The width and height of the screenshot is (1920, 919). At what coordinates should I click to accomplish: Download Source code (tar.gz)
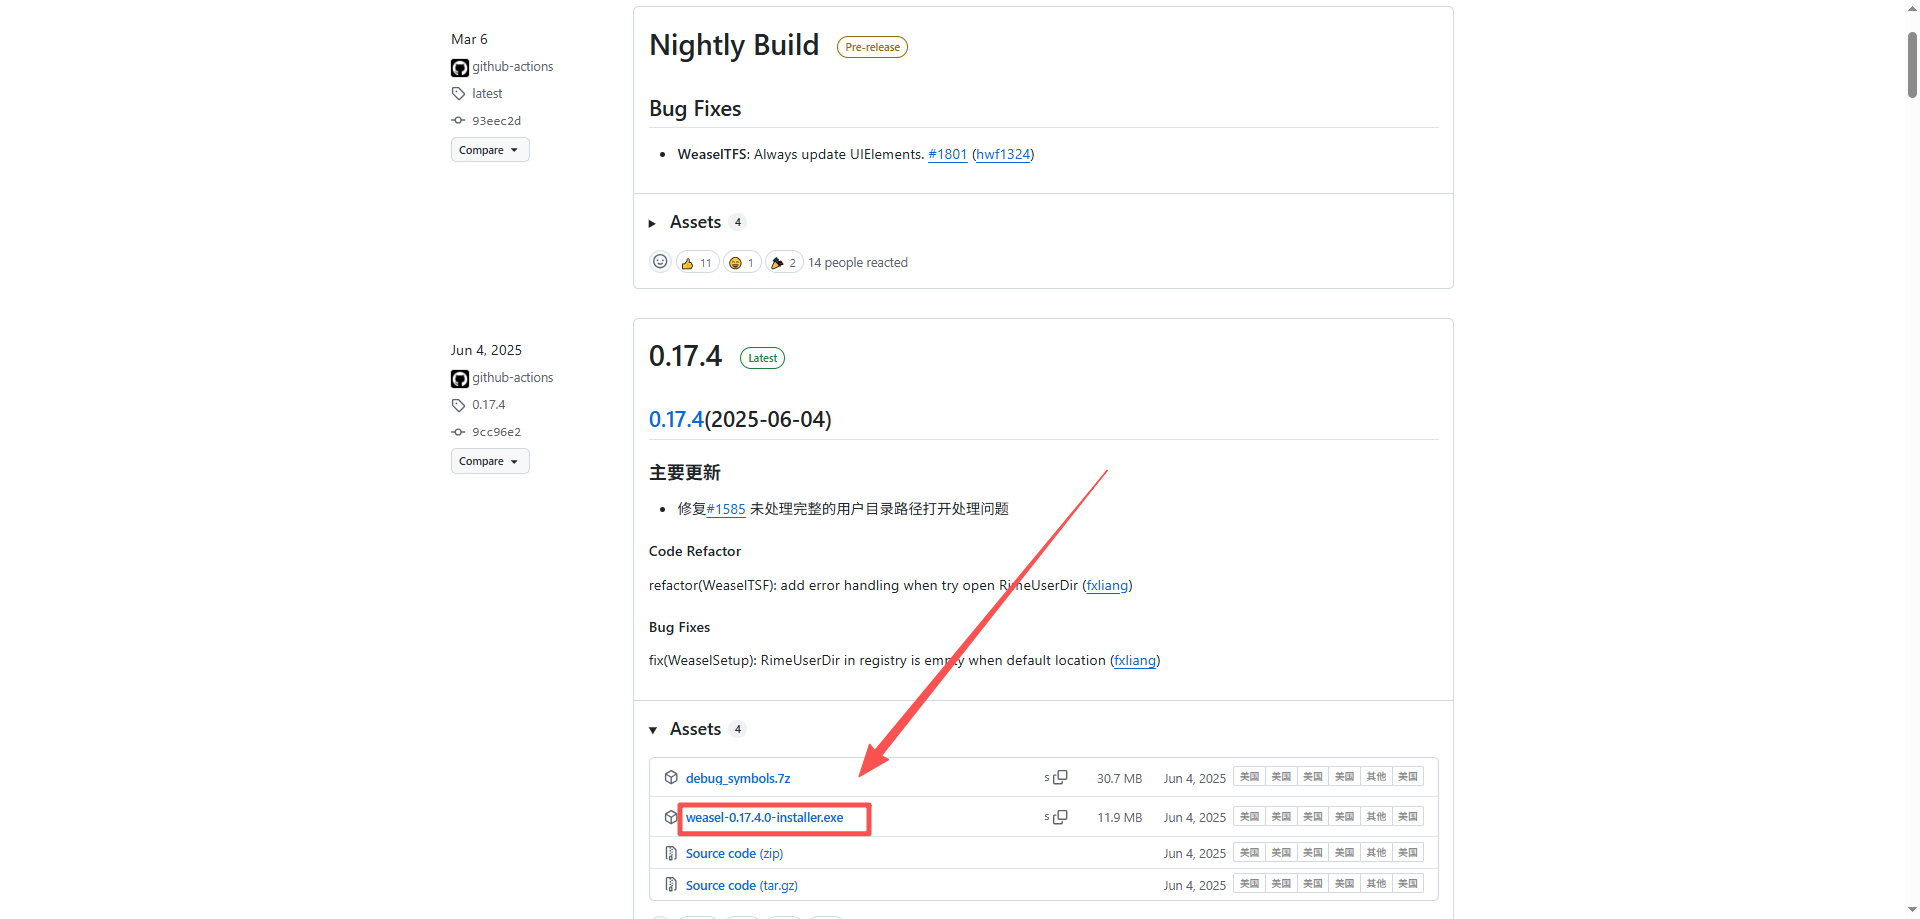(x=742, y=885)
